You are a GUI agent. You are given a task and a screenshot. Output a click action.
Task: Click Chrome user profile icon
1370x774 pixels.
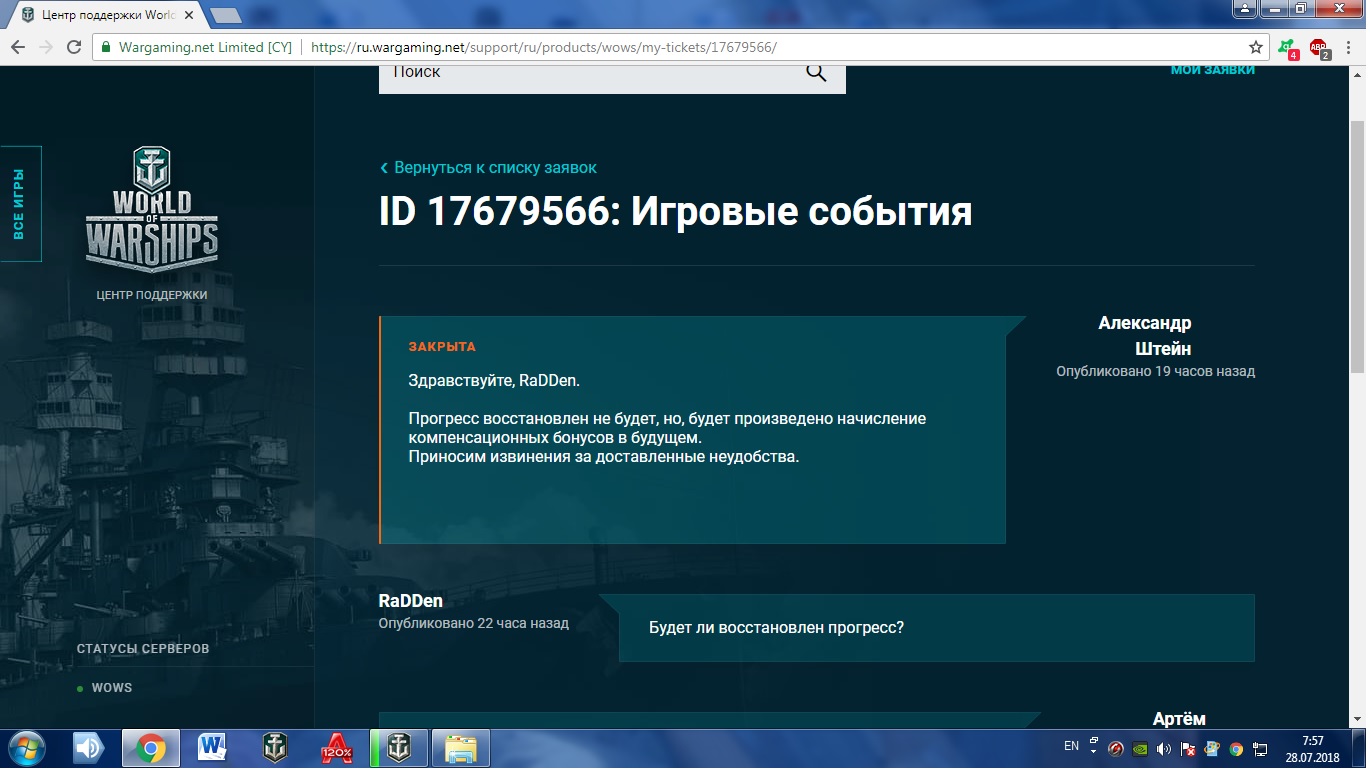(x=1243, y=8)
